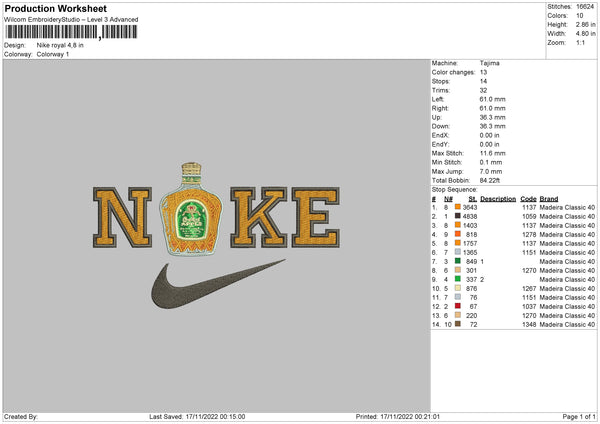Click the Width value 4.80 in
The width and height of the screenshot is (600, 424).
point(585,34)
